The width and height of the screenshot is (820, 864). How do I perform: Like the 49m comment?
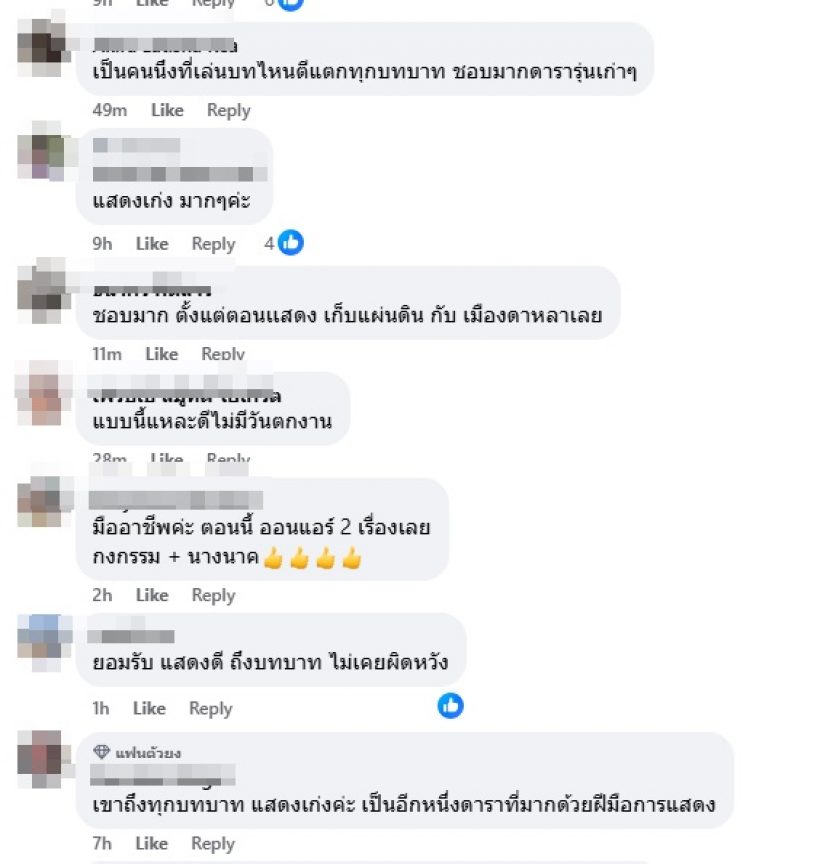[x=167, y=110]
